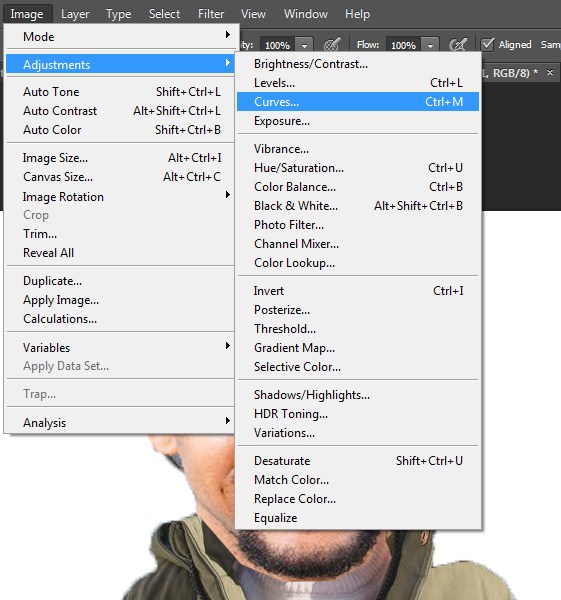The width and height of the screenshot is (561, 600).
Task: Open the Flow dropdown arrow
Action: point(430,46)
